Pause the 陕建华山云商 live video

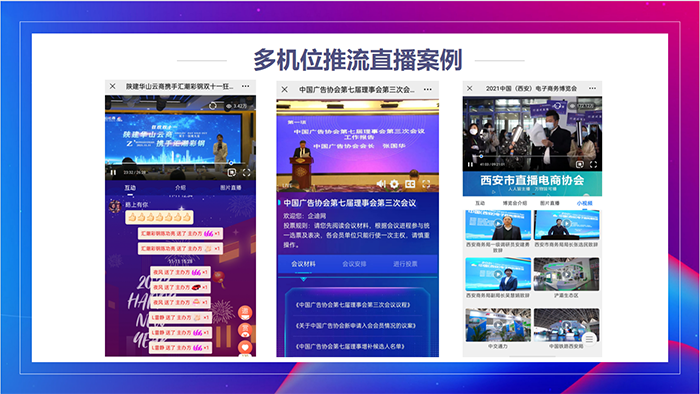113,172
